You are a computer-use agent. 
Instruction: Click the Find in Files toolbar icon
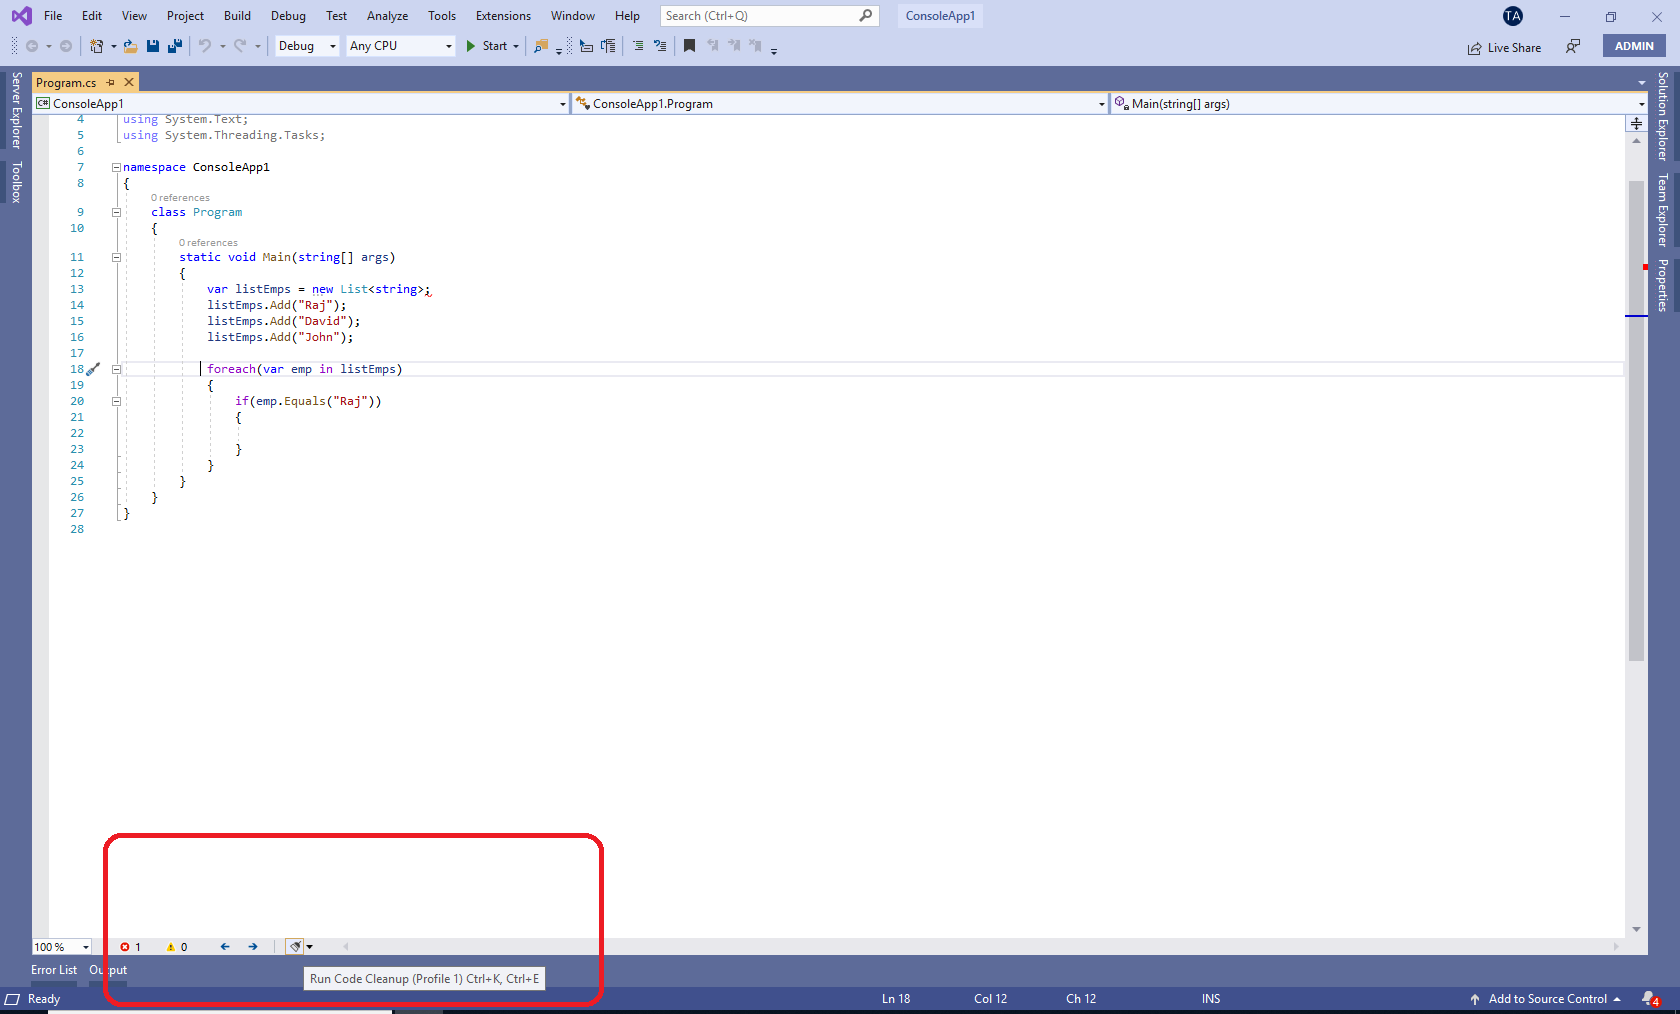pos(541,46)
